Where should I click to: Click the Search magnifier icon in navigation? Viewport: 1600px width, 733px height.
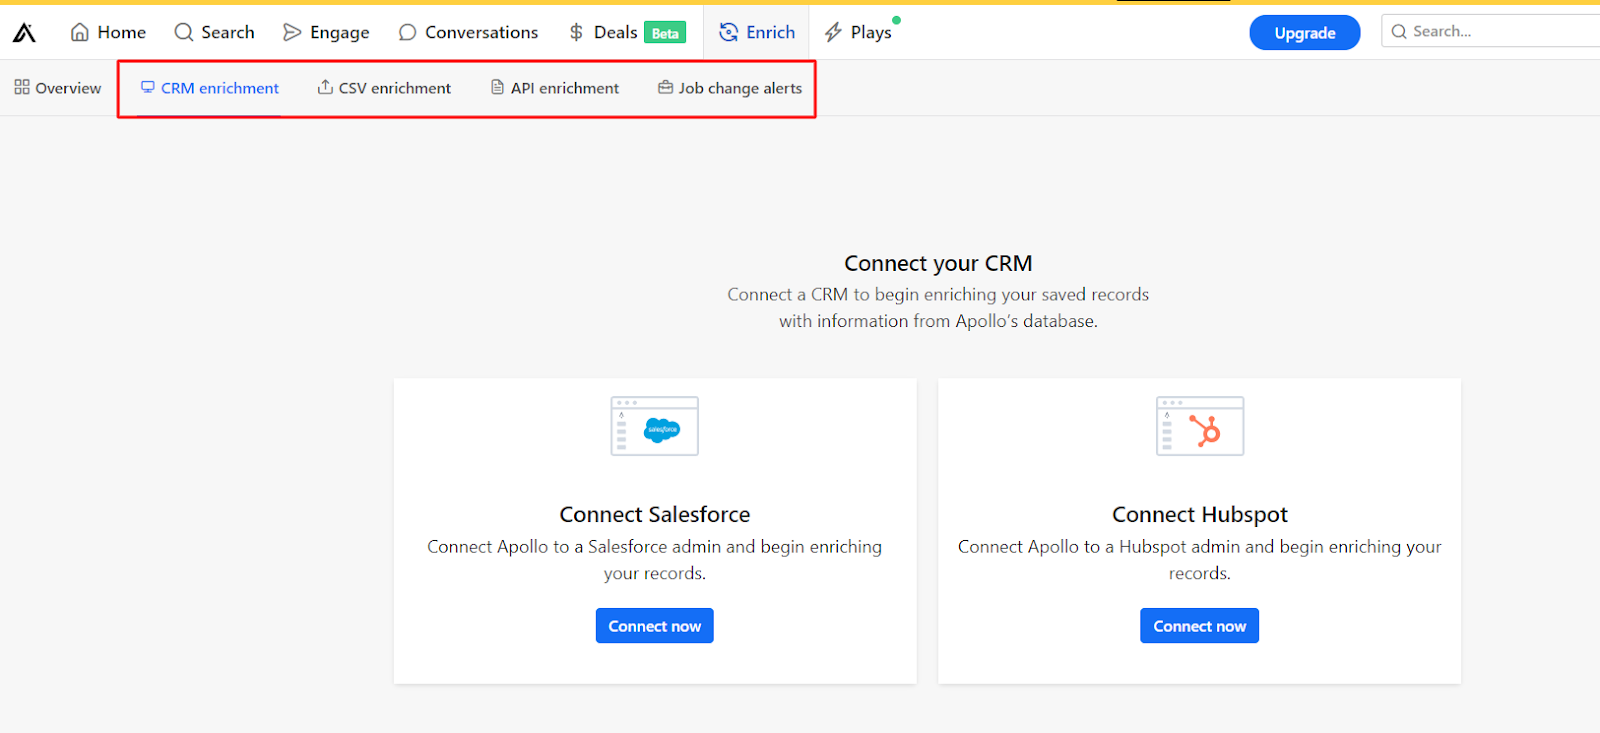(184, 32)
